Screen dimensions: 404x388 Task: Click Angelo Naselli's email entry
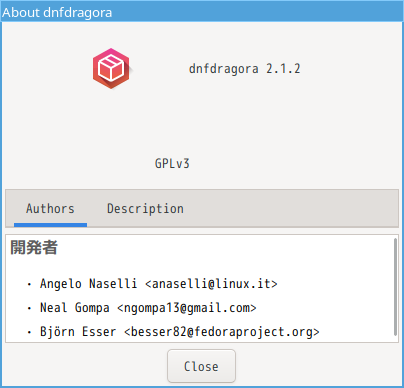(x=158, y=284)
